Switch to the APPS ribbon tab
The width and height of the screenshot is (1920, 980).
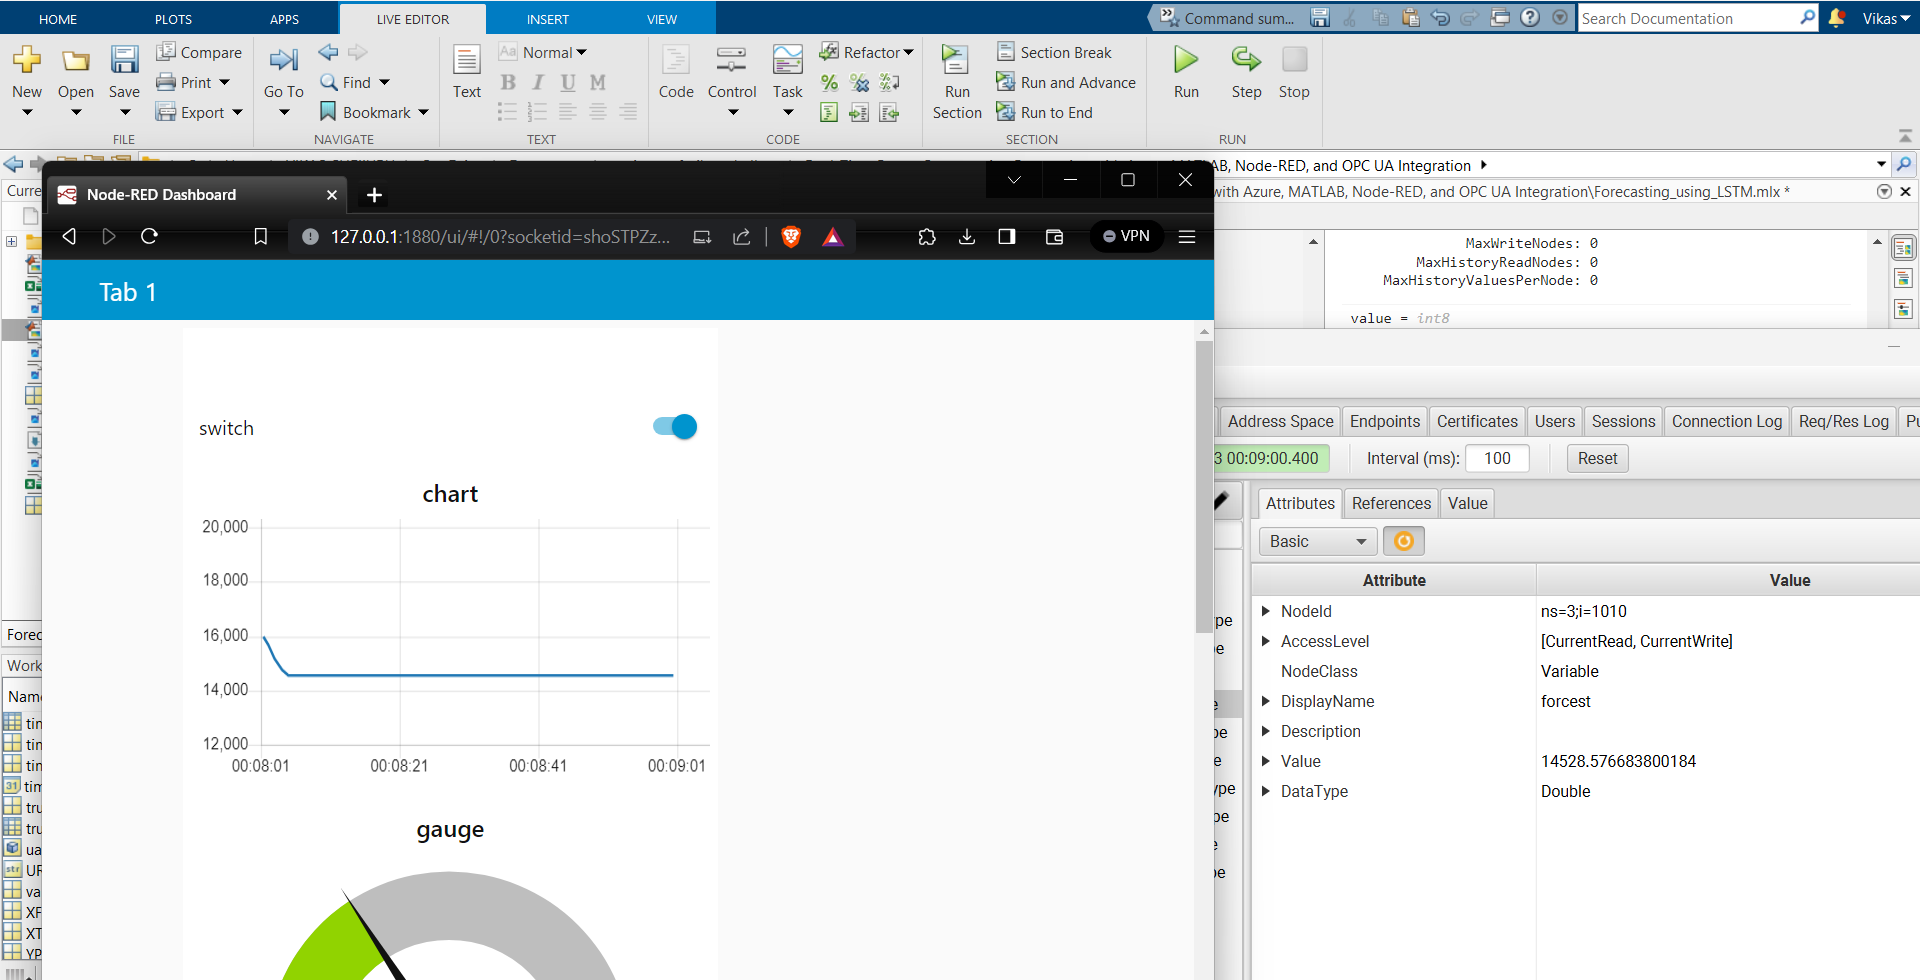(x=284, y=19)
